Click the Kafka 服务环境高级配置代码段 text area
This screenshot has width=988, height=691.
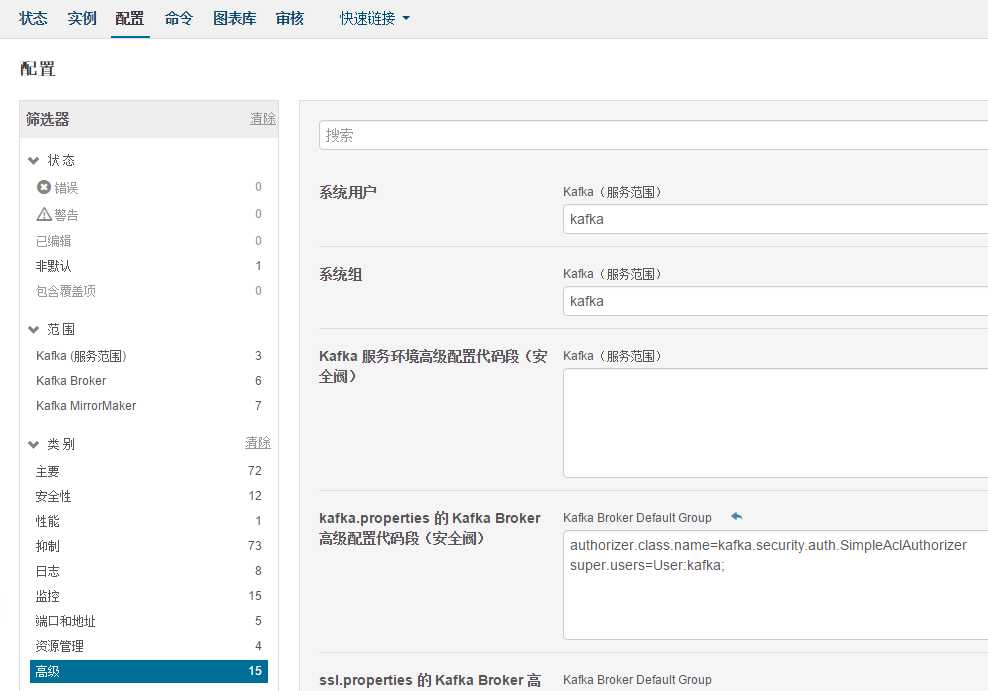point(776,423)
